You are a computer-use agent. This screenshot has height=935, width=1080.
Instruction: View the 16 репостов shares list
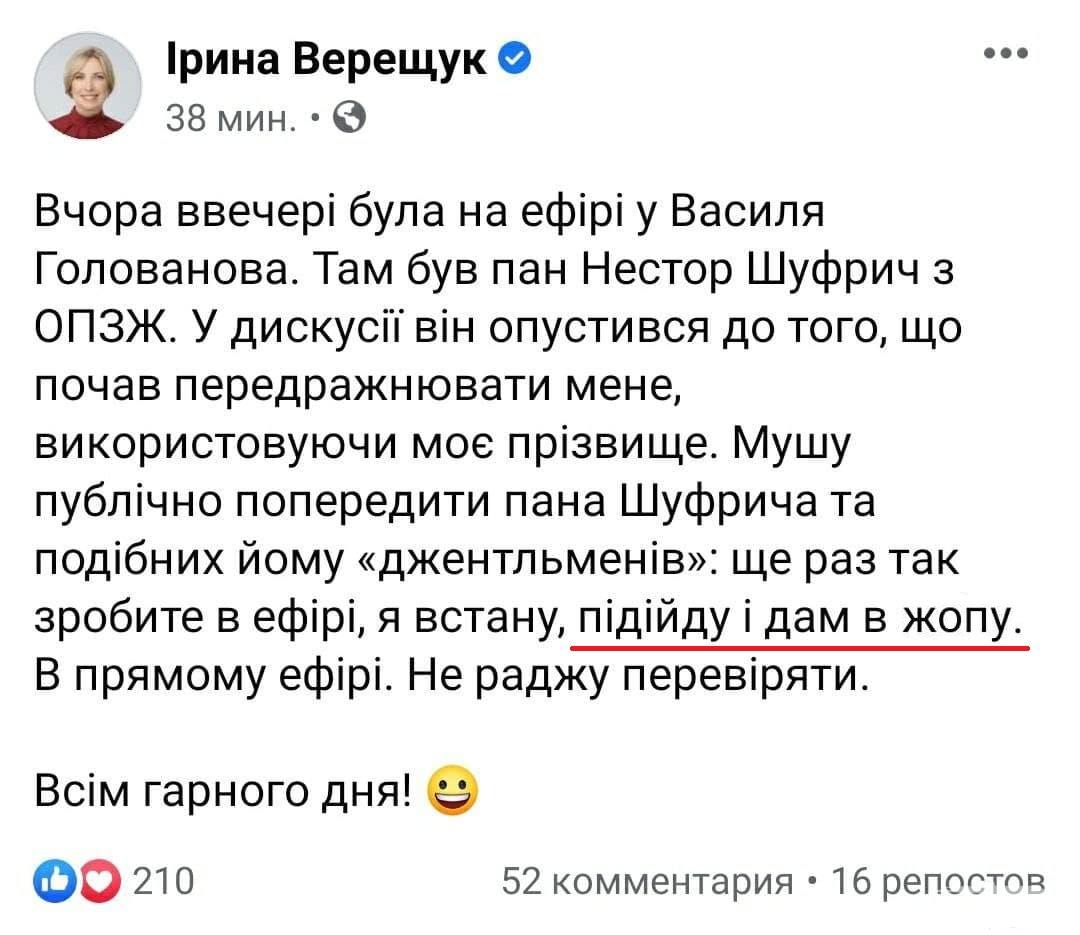tap(938, 881)
